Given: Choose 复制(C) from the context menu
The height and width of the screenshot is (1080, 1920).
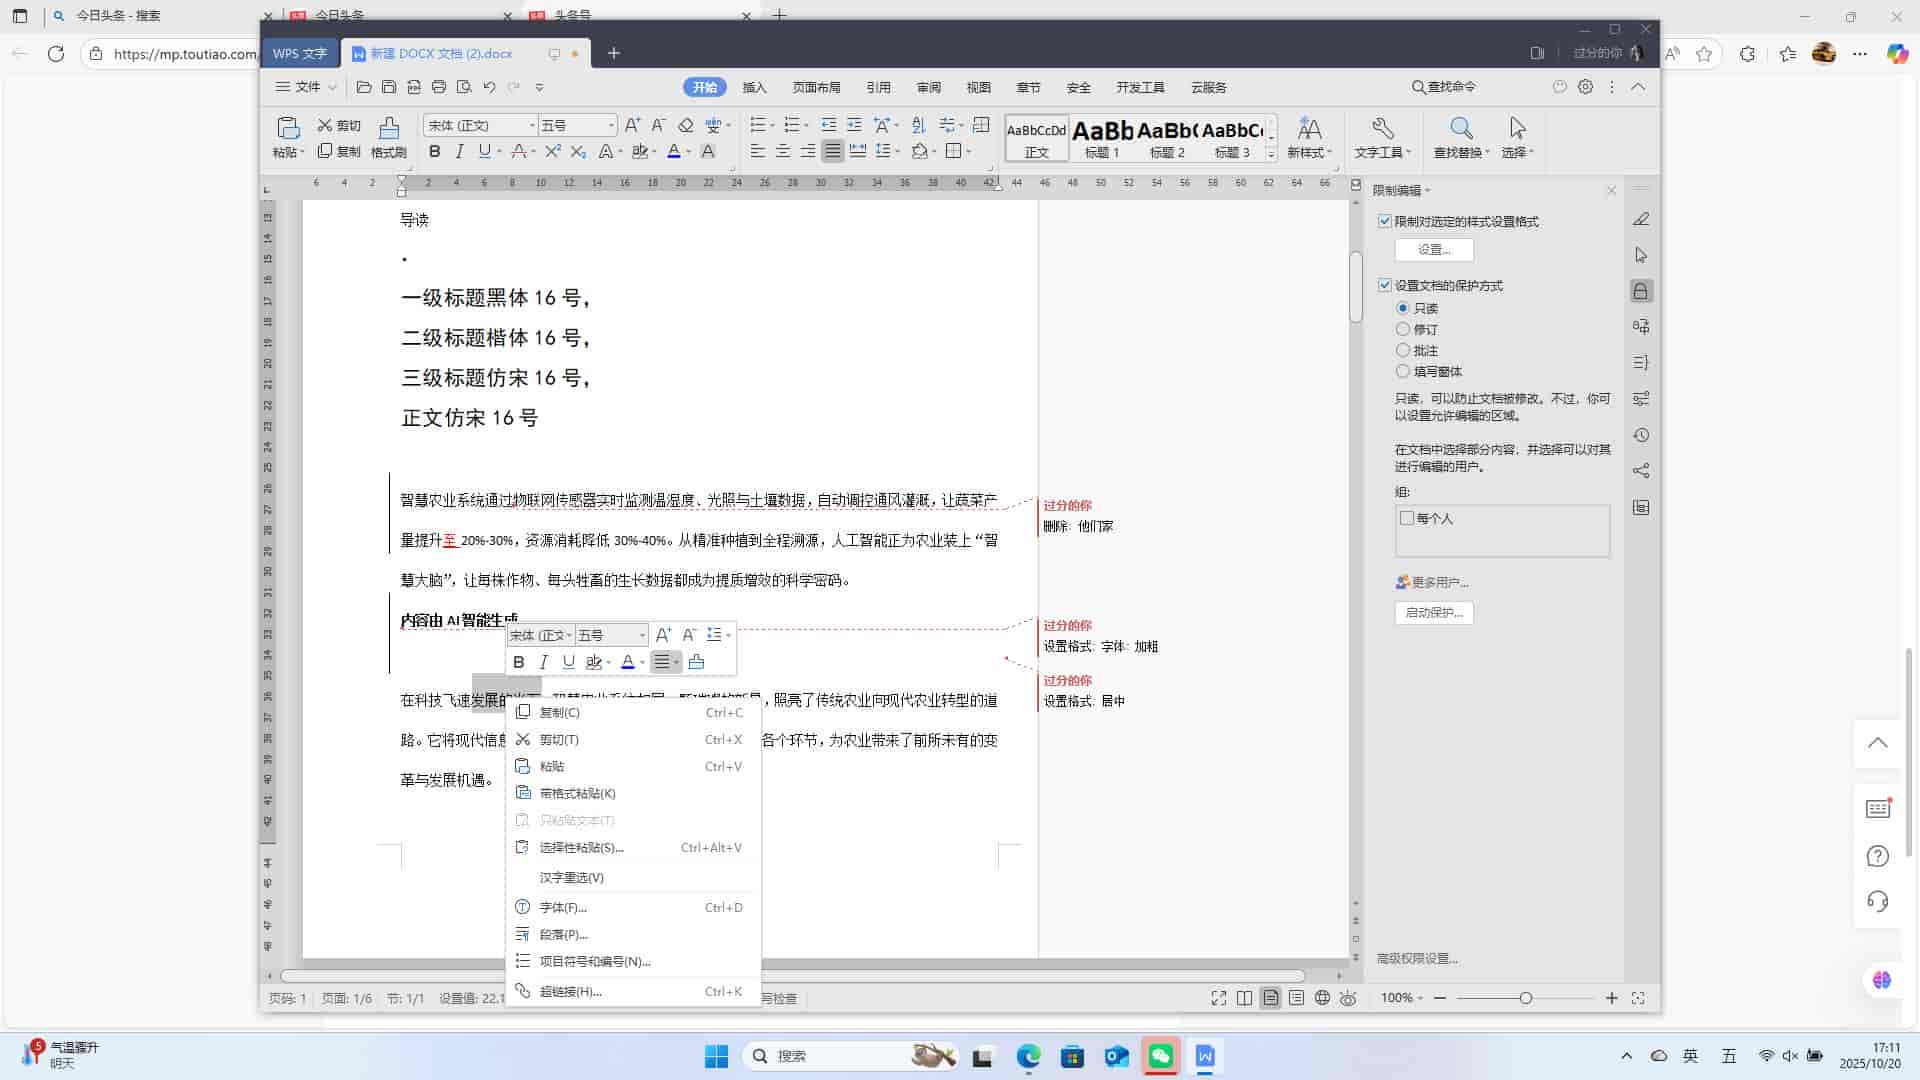Looking at the screenshot, I should (632, 712).
